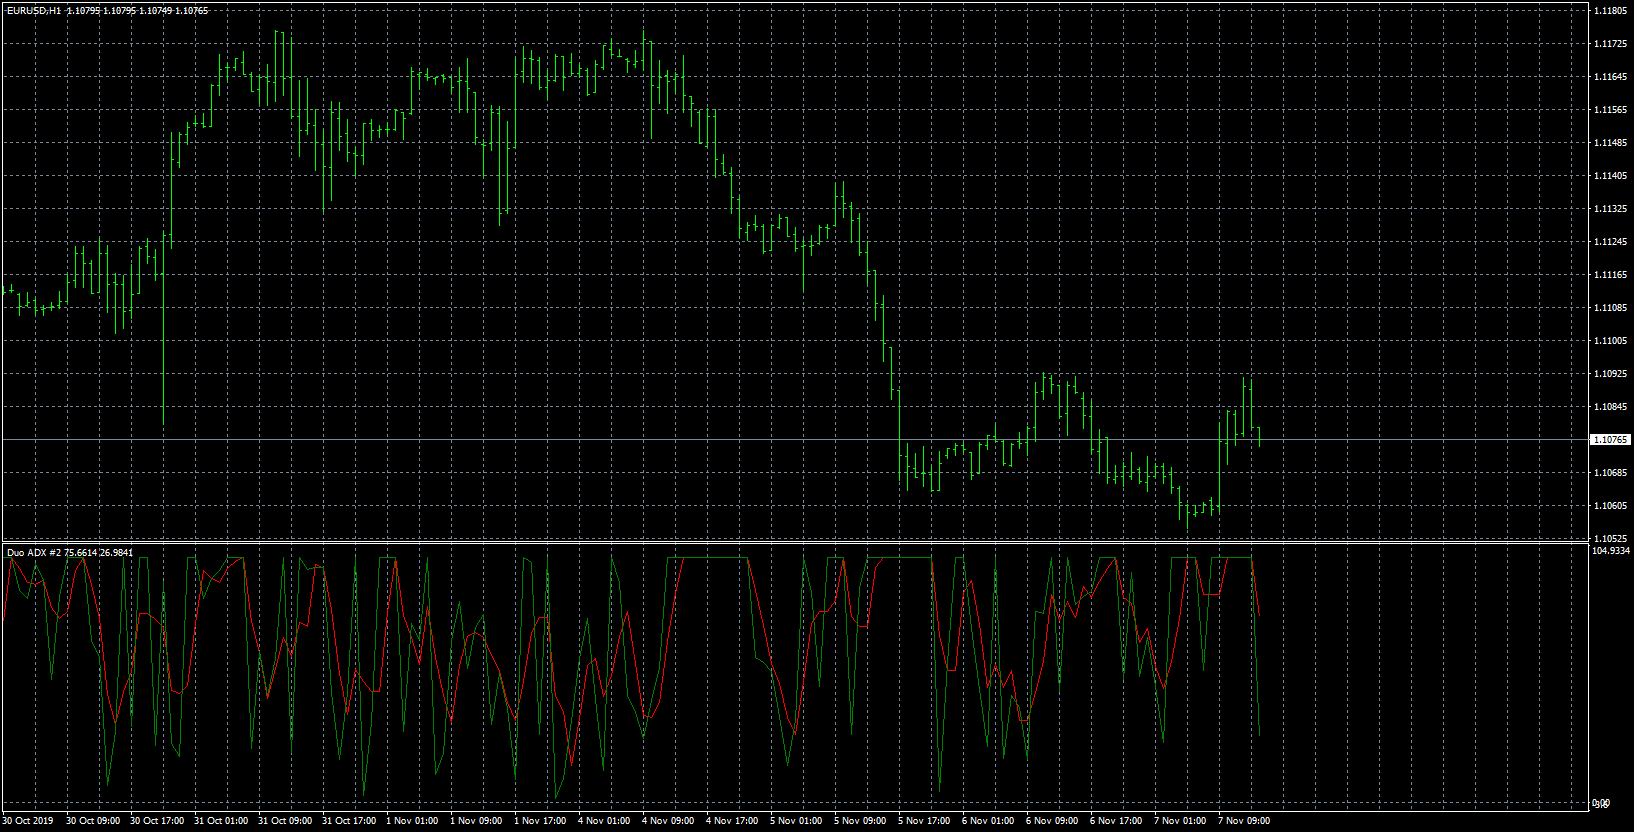
Task: Click the 1.11405 price axis label
Action: coord(1610,176)
